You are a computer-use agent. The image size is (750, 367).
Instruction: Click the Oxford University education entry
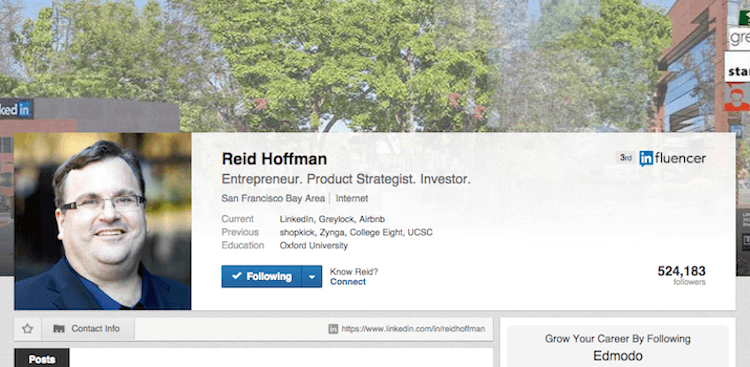313,245
